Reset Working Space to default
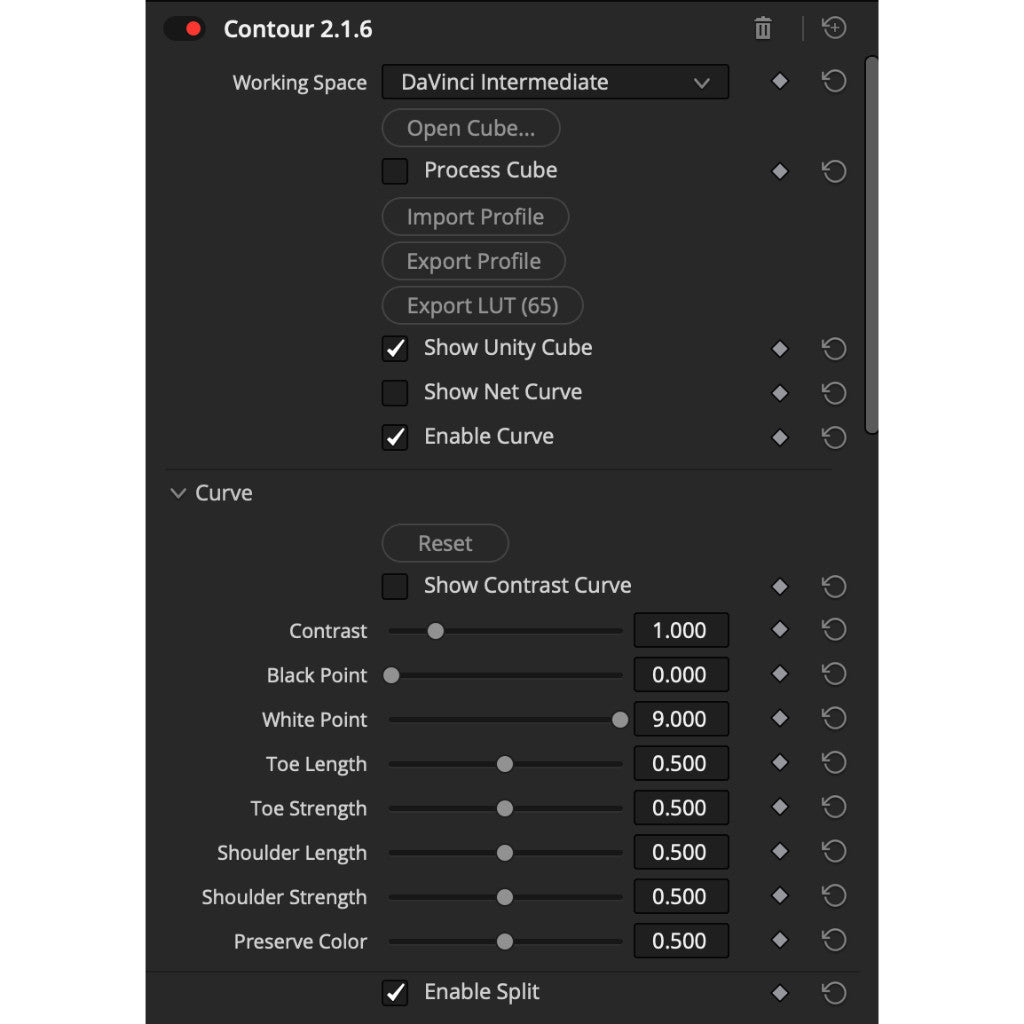 834,81
